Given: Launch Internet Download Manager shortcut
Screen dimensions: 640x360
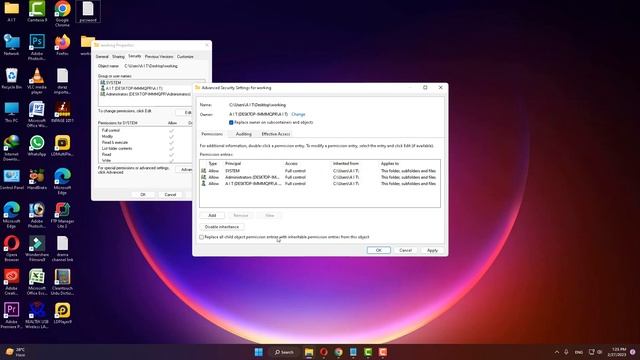Looking at the screenshot, I should click(11, 148).
